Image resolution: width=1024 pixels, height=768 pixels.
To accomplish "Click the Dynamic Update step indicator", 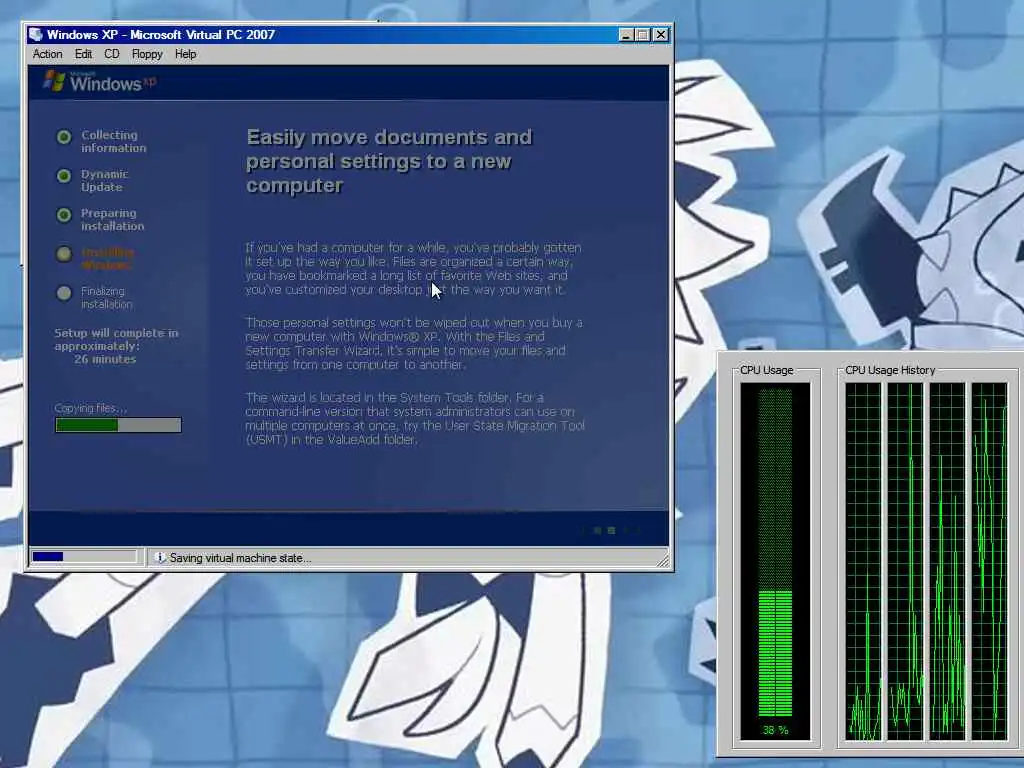I will click(64, 176).
